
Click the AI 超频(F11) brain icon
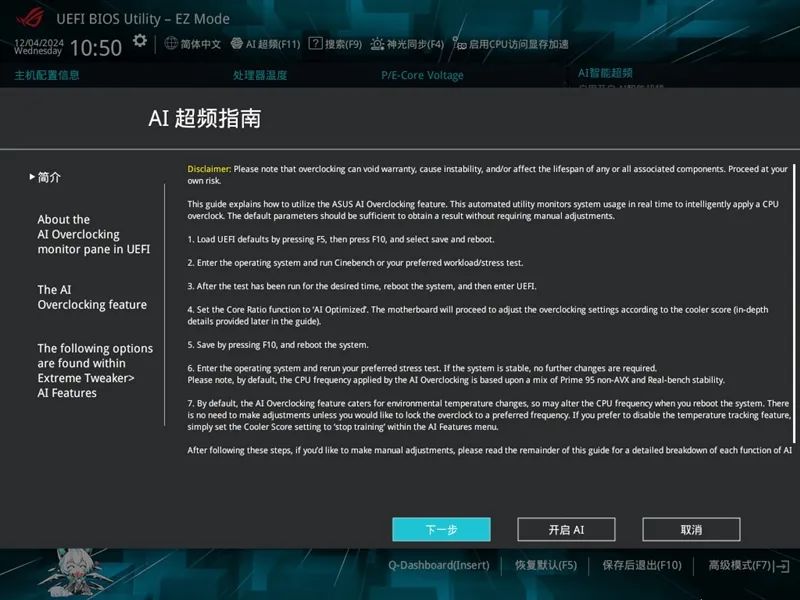236,44
